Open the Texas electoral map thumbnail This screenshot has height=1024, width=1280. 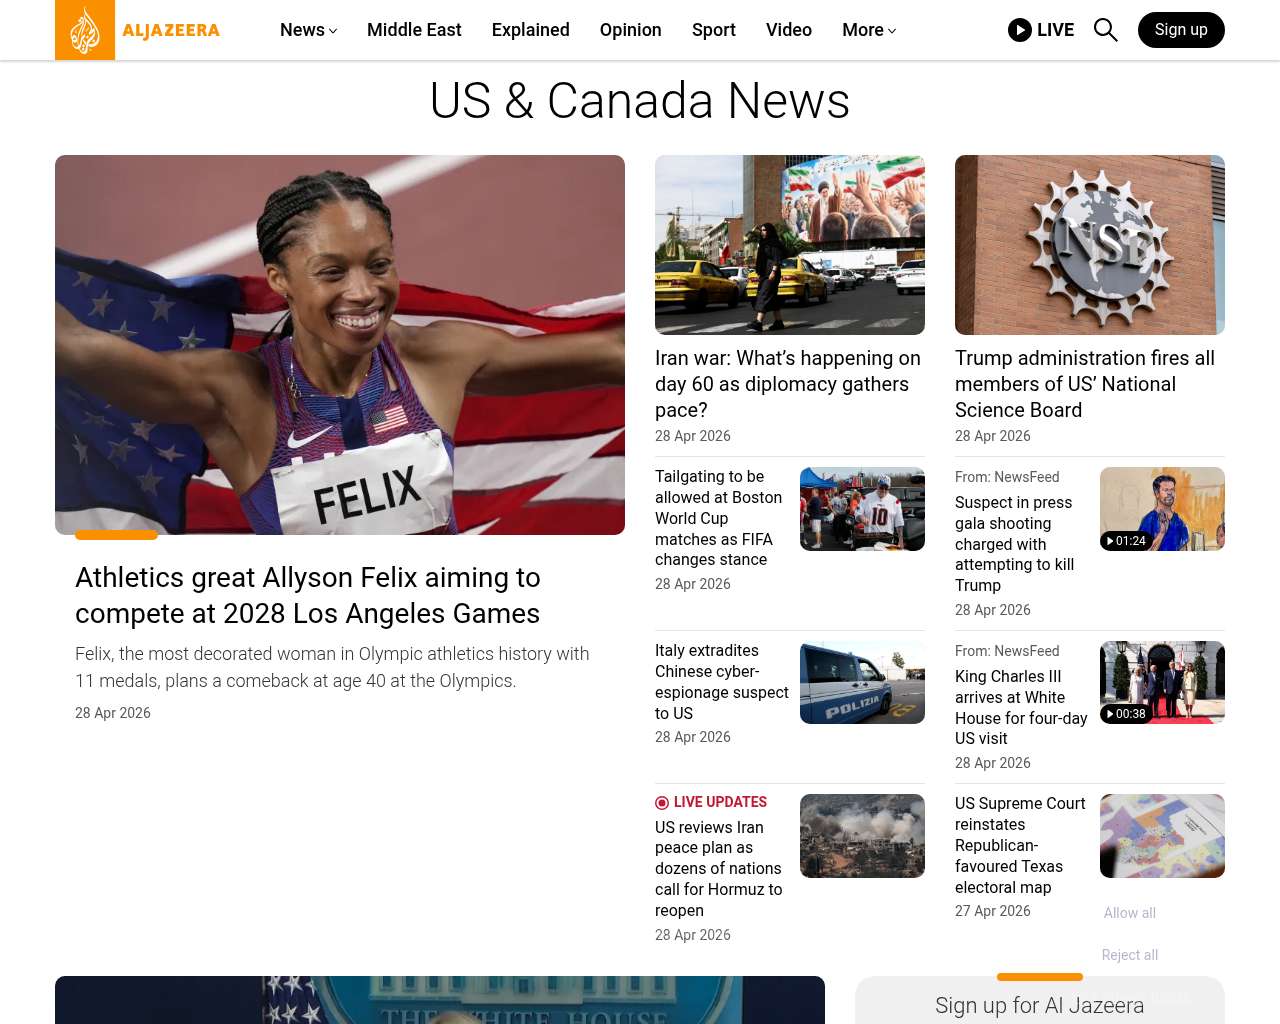coord(1162,836)
